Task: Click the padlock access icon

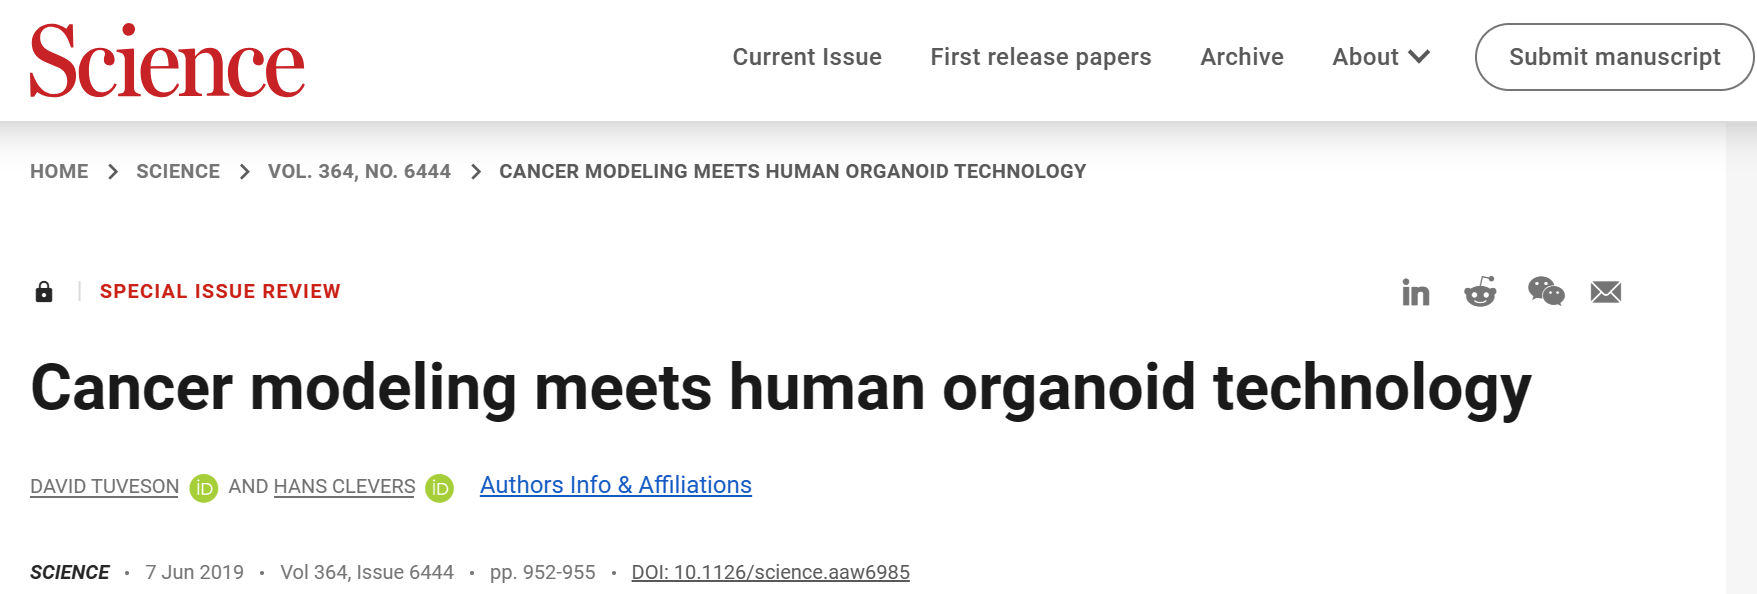Action: (44, 291)
